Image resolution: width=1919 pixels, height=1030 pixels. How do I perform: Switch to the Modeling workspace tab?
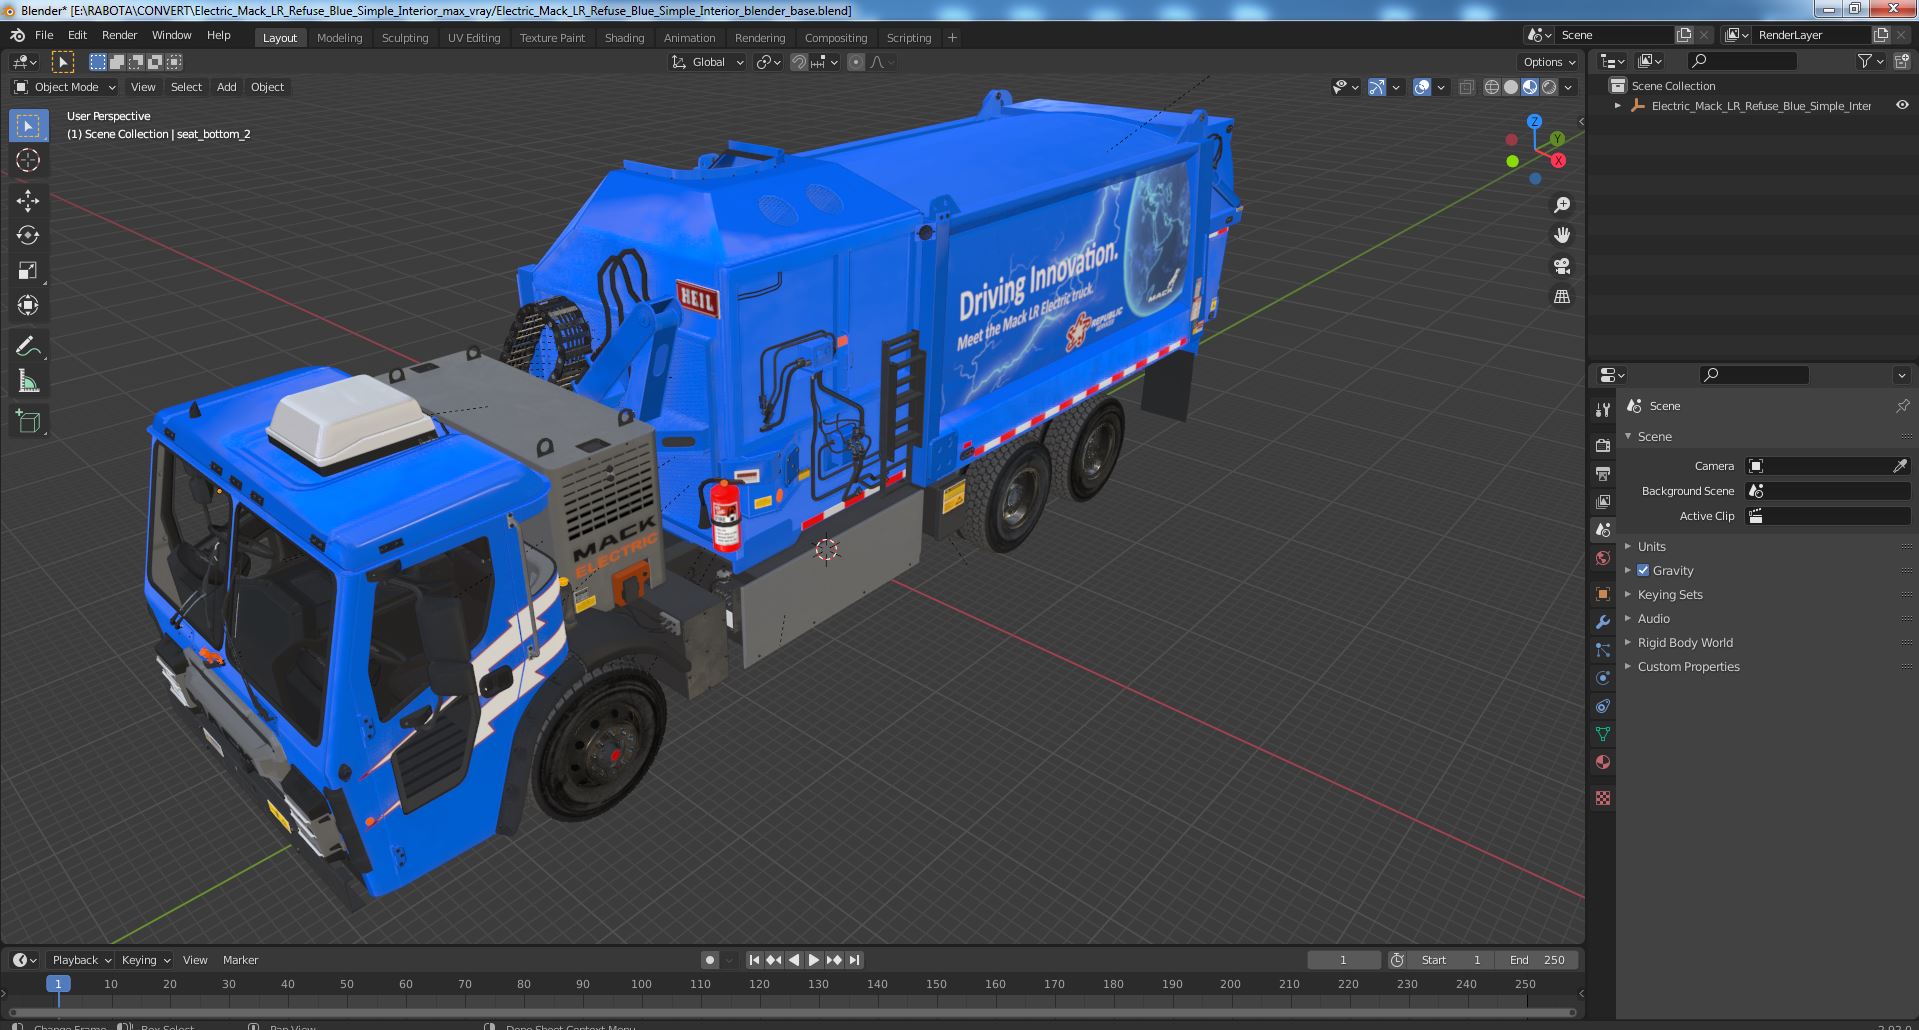339,38
